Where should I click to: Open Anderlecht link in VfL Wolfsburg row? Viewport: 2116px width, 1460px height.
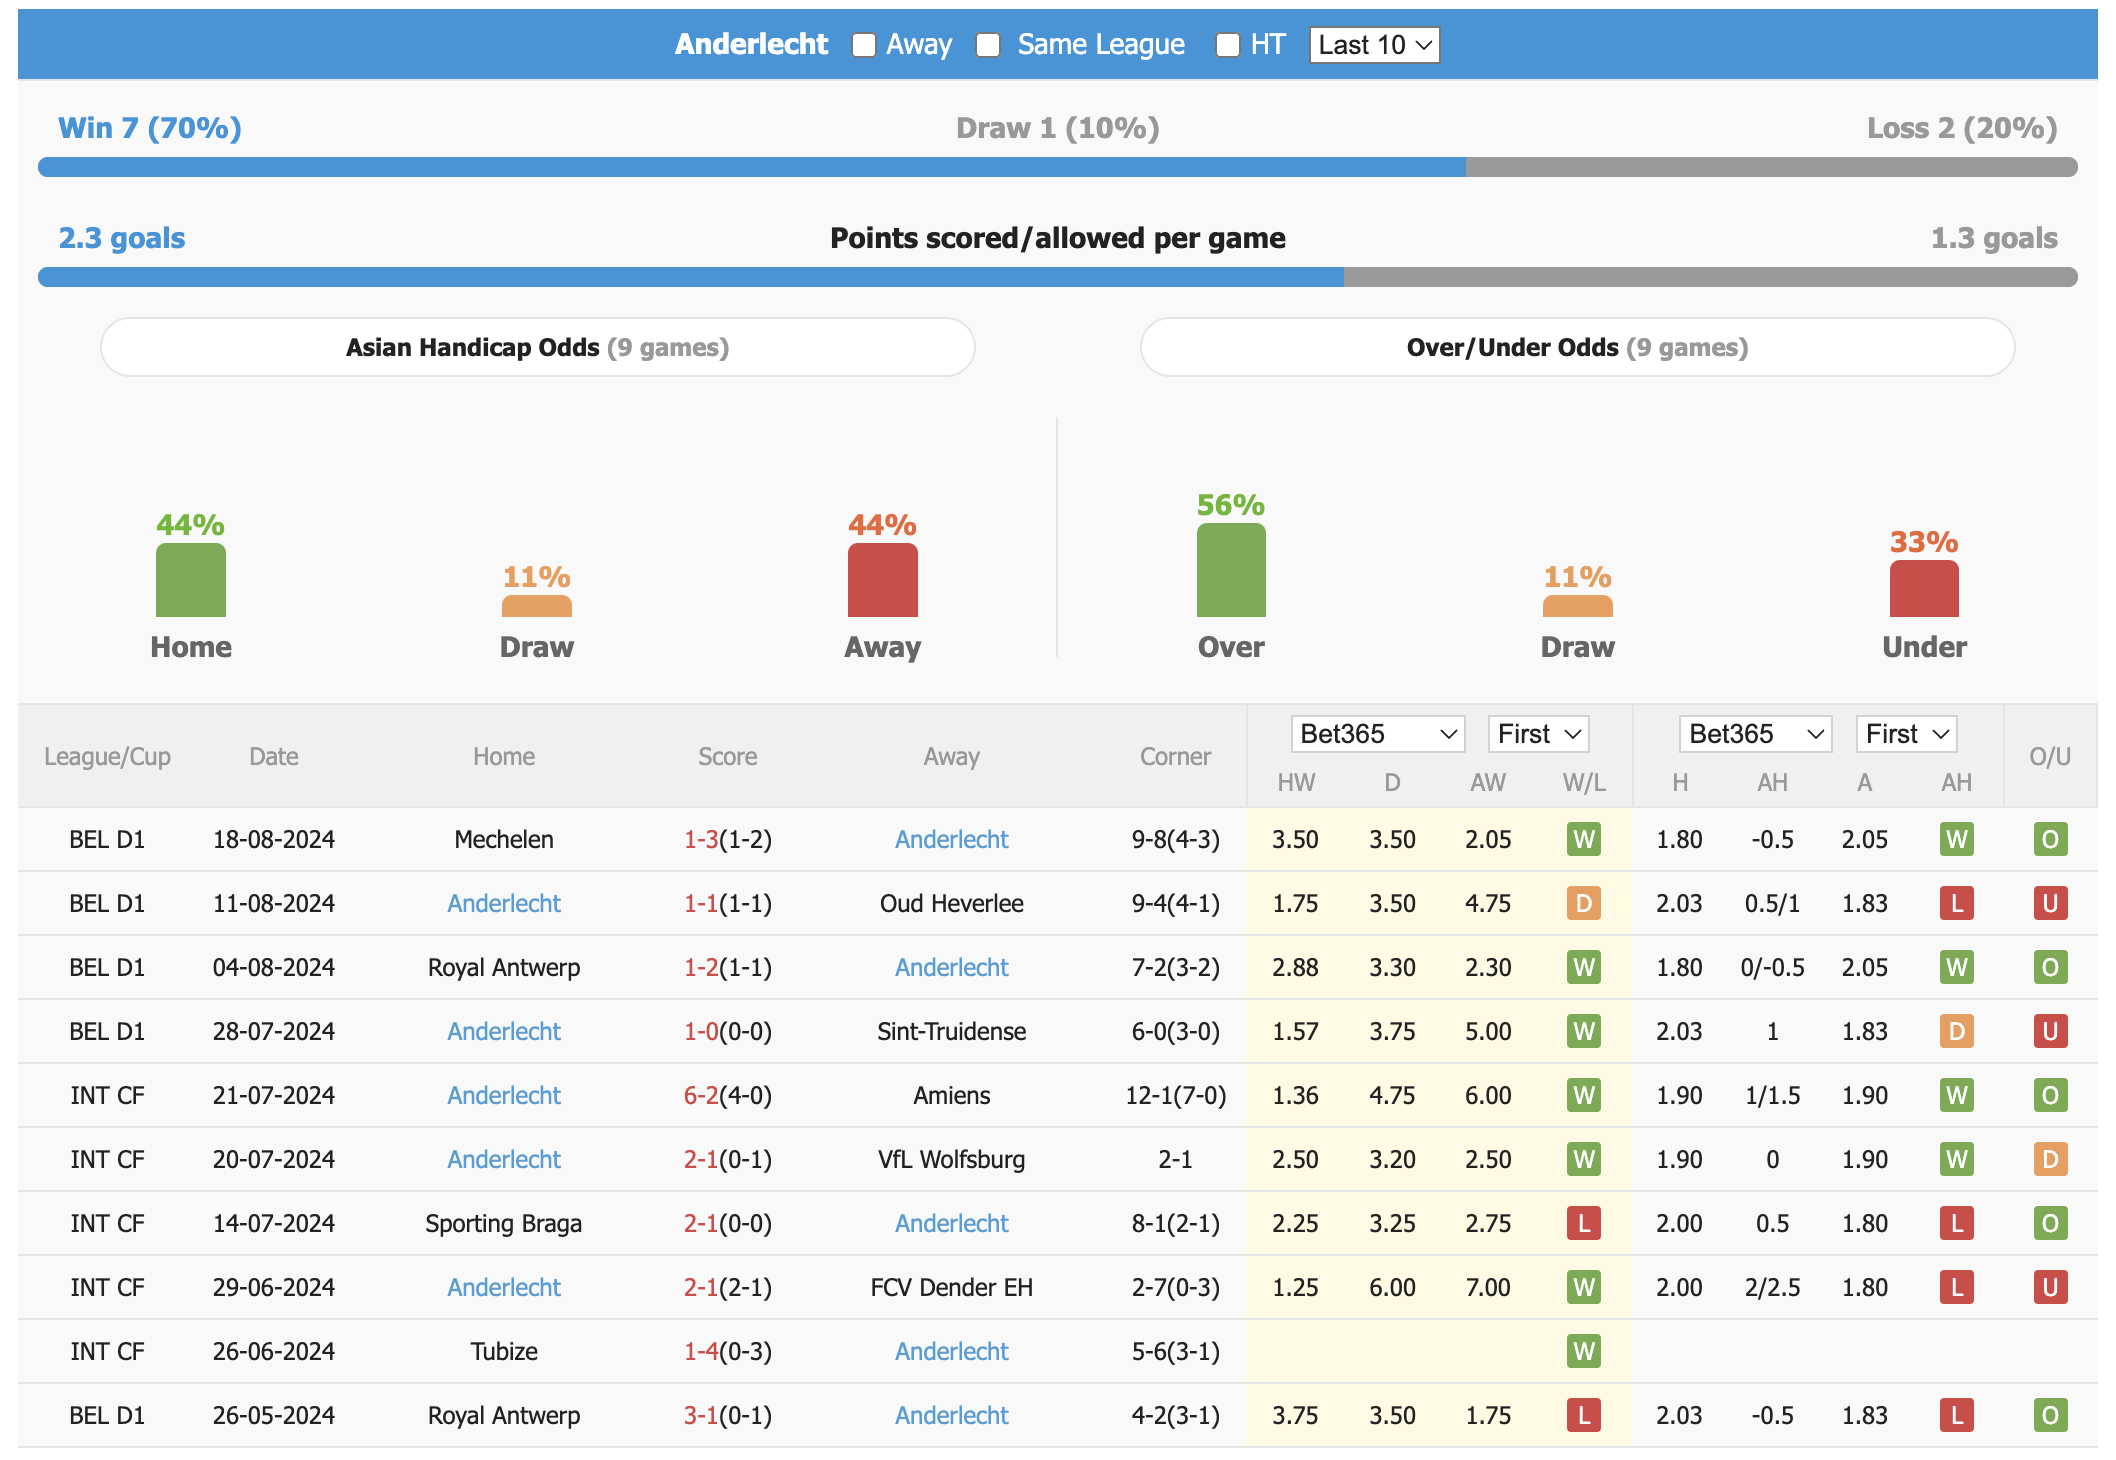point(504,1159)
